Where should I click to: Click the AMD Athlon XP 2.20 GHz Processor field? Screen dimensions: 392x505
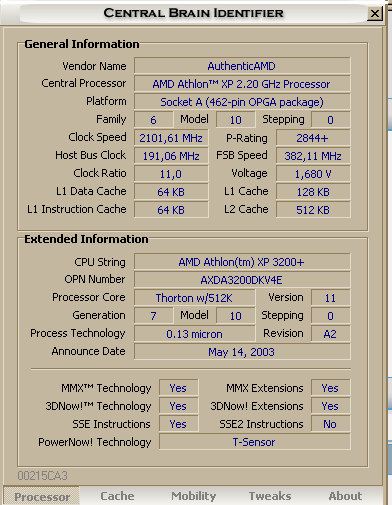pos(242,84)
